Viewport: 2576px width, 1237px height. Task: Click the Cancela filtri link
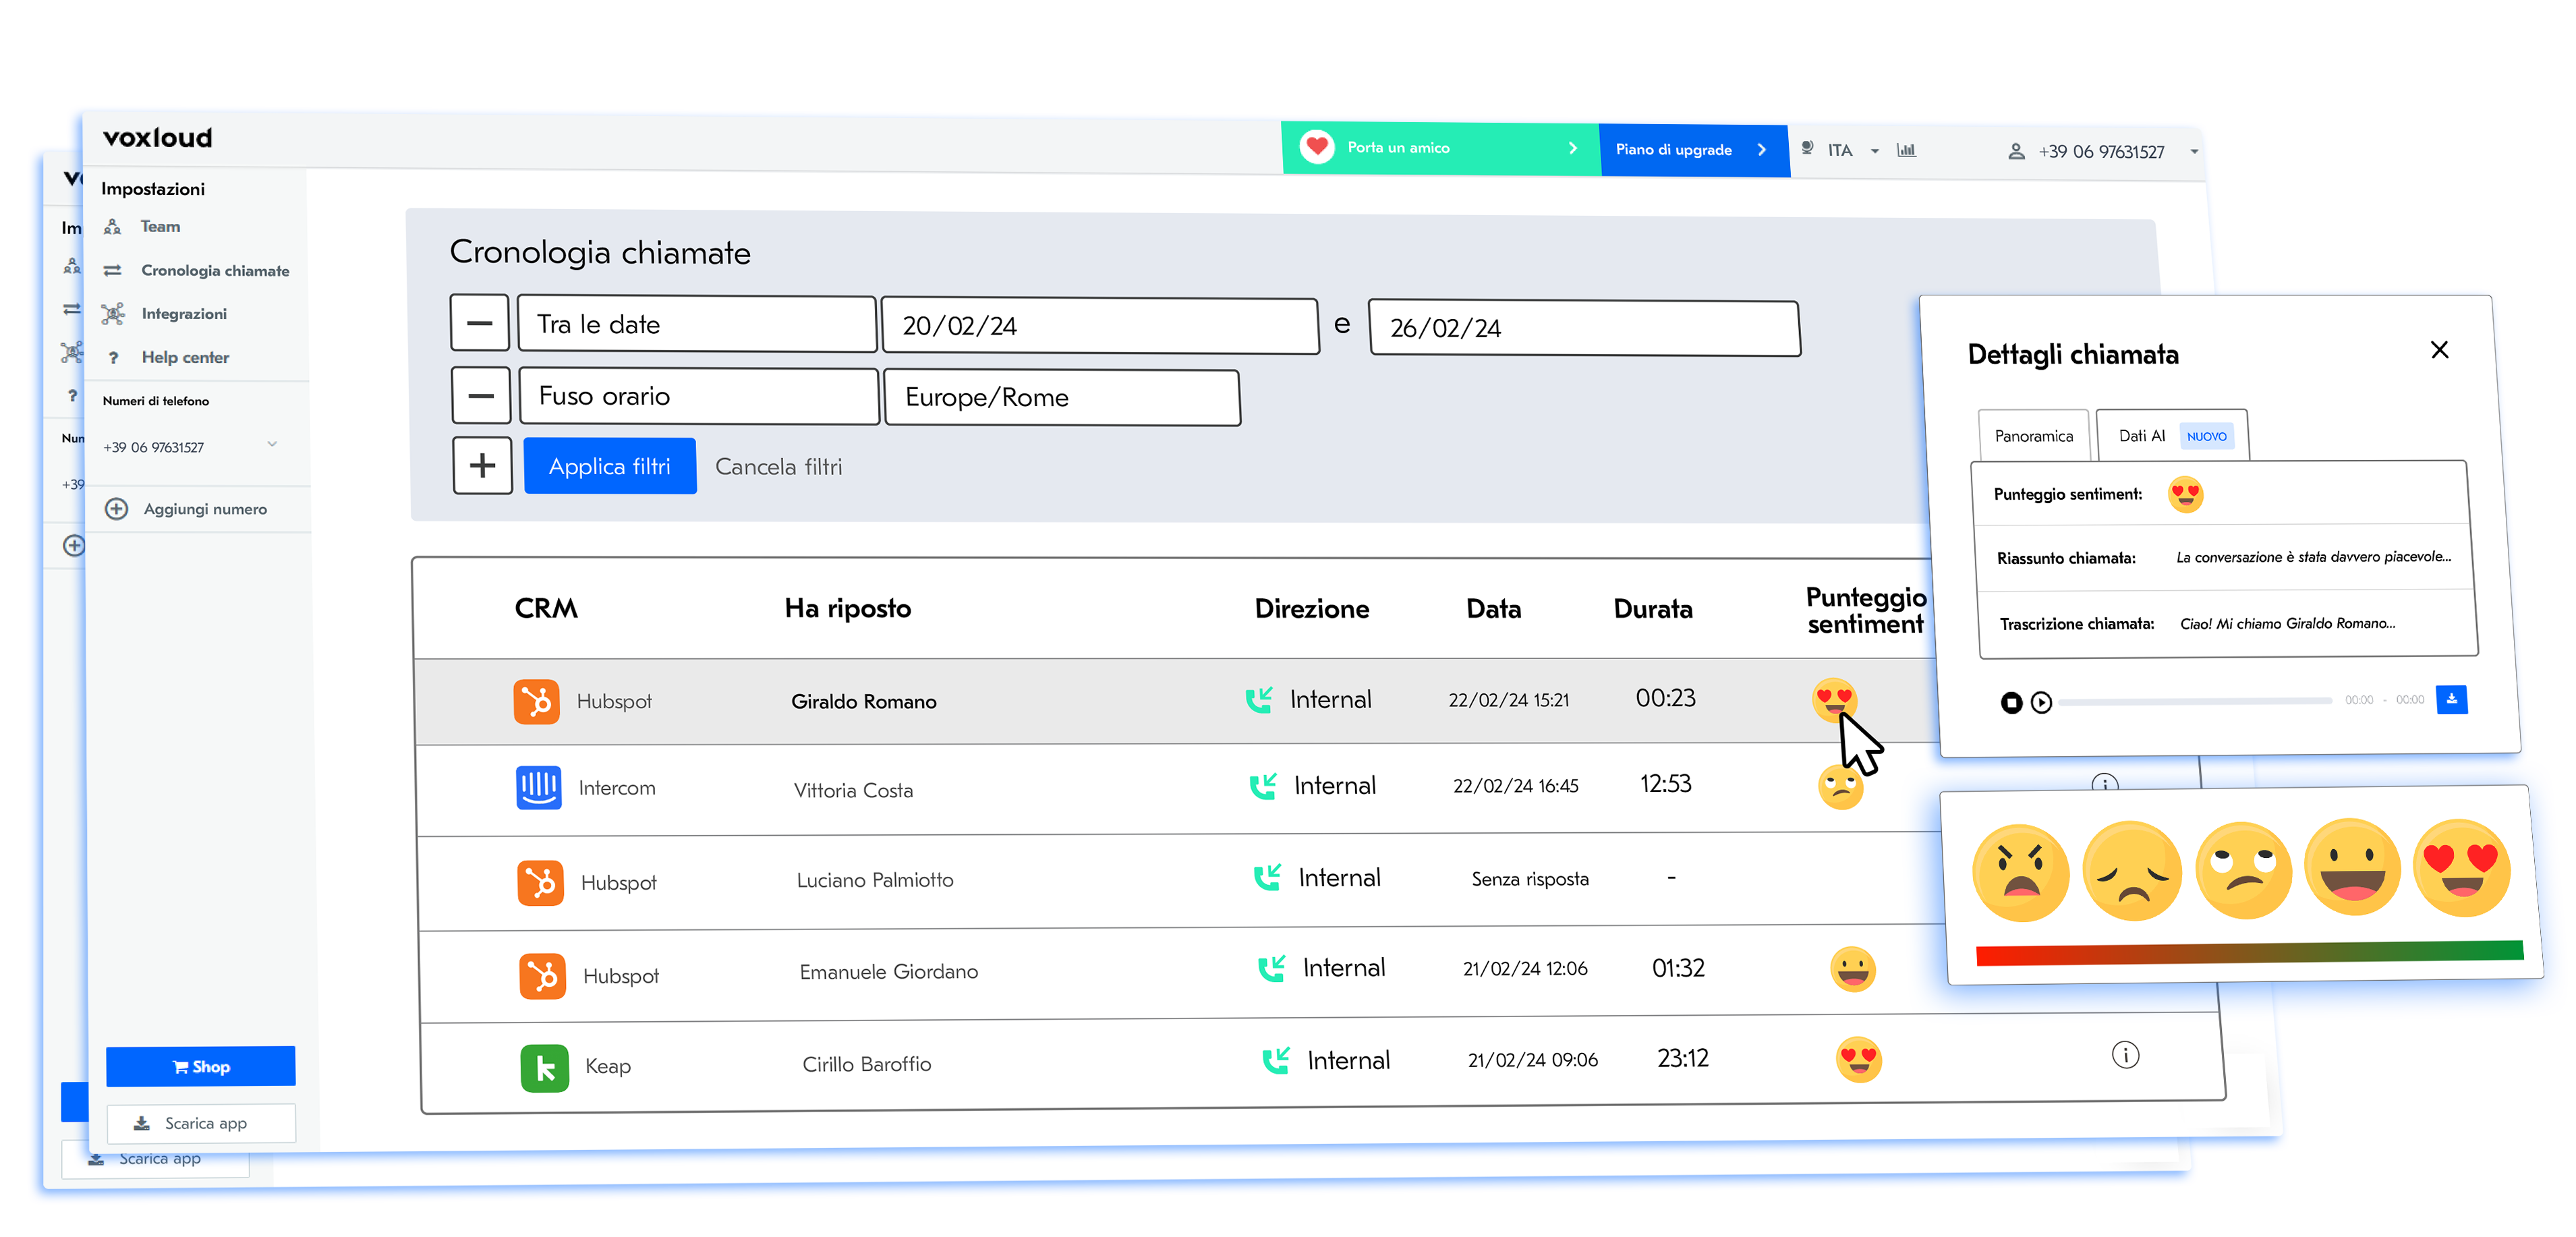pyautogui.click(x=779, y=466)
